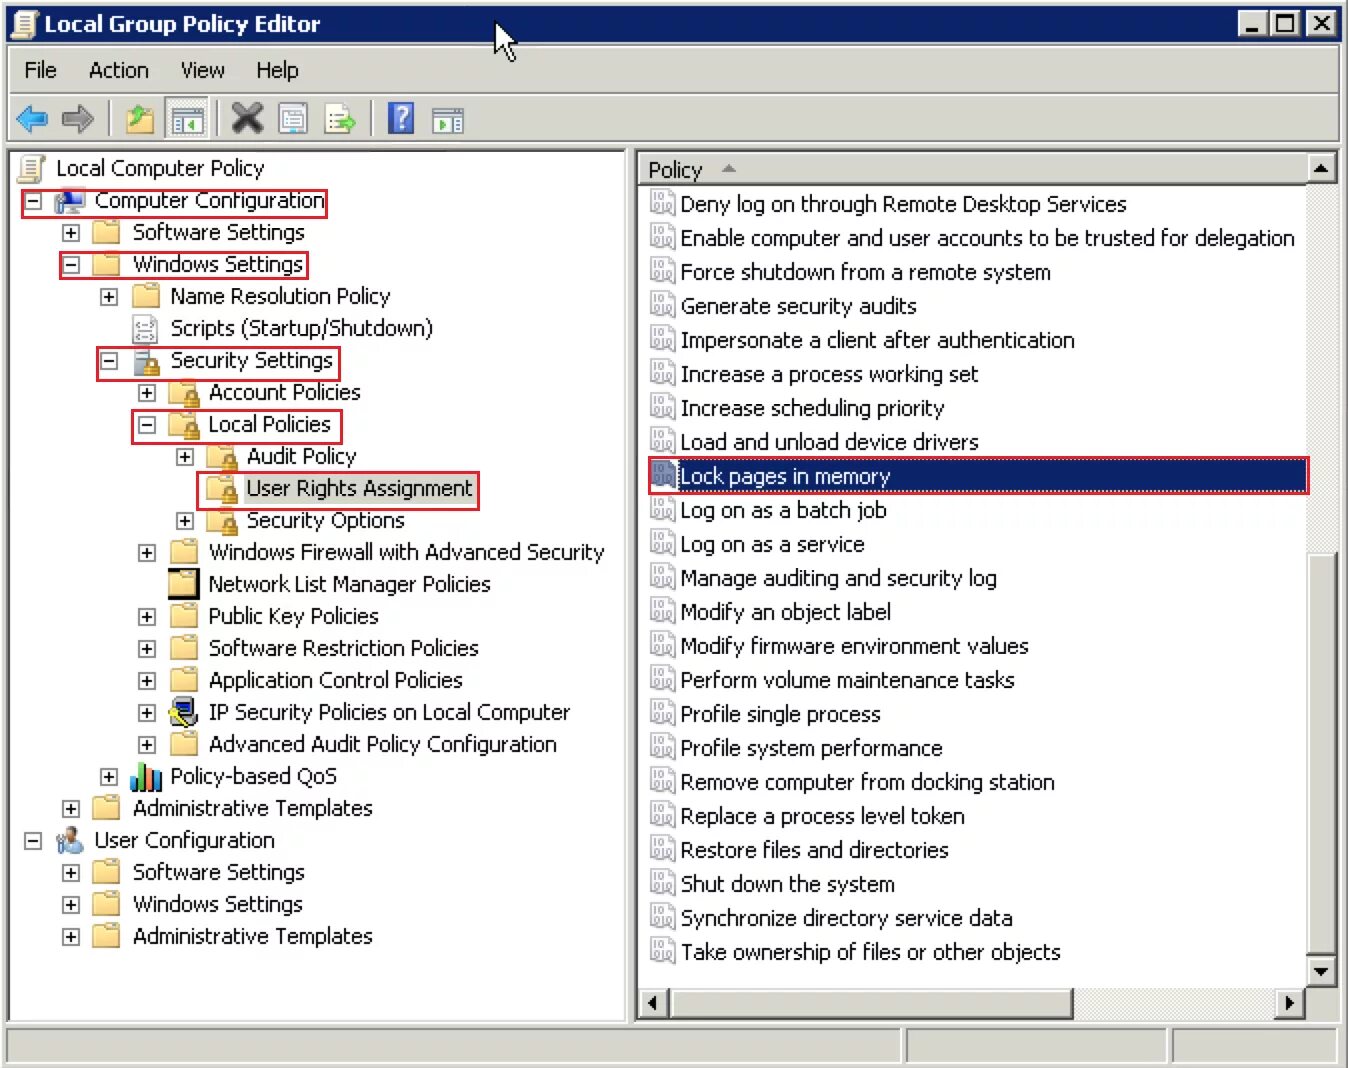Open the View menu
The width and height of the screenshot is (1348, 1068).
(202, 70)
